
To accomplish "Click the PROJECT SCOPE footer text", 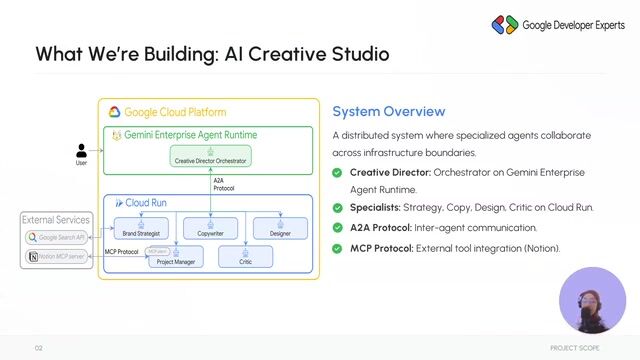I will tap(575, 348).
